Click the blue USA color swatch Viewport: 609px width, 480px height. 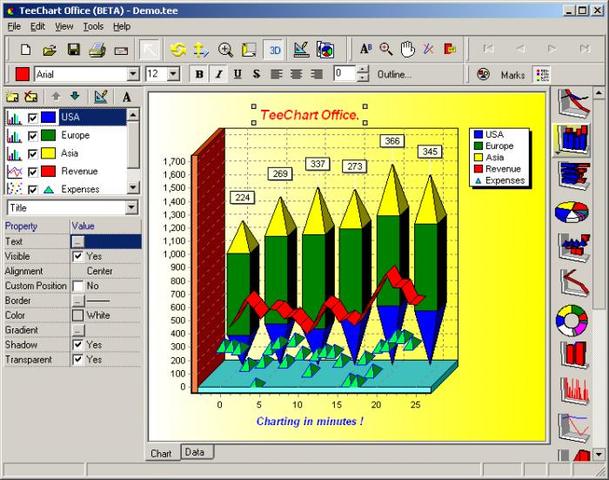pos(49,117)
